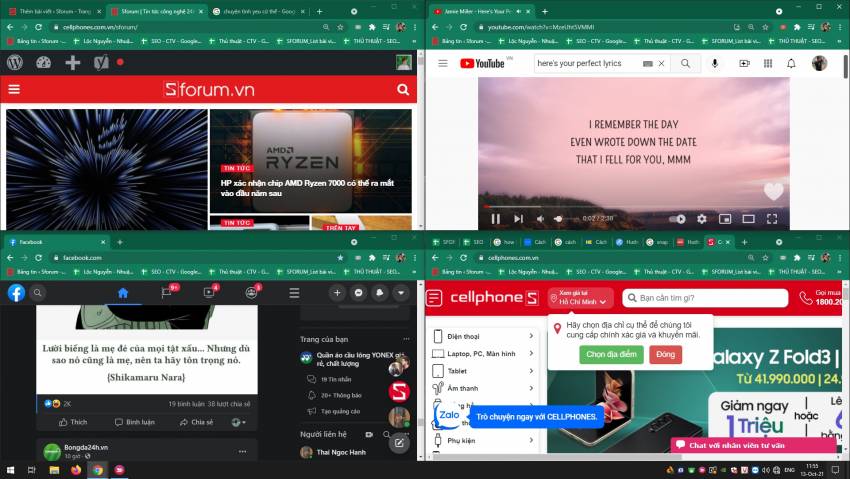Open the Facebook create plus button
850x479 pixels.
tap(337, 293)
